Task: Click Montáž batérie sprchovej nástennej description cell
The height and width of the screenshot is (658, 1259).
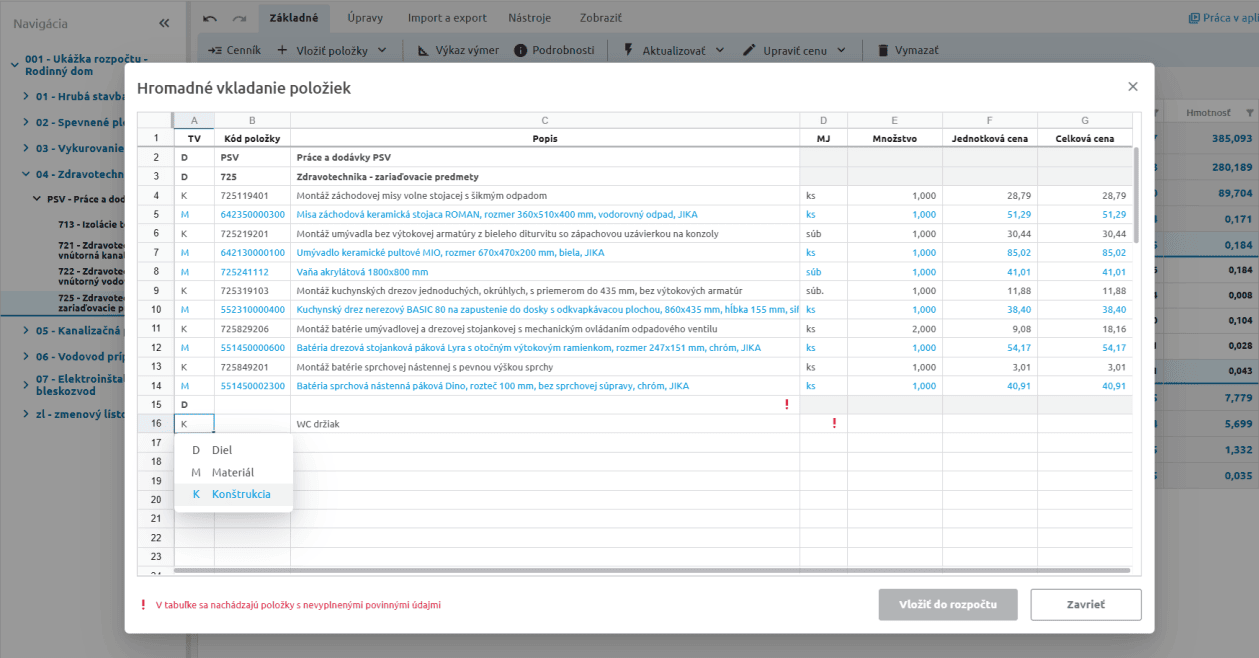Action: tap(545, 367)
